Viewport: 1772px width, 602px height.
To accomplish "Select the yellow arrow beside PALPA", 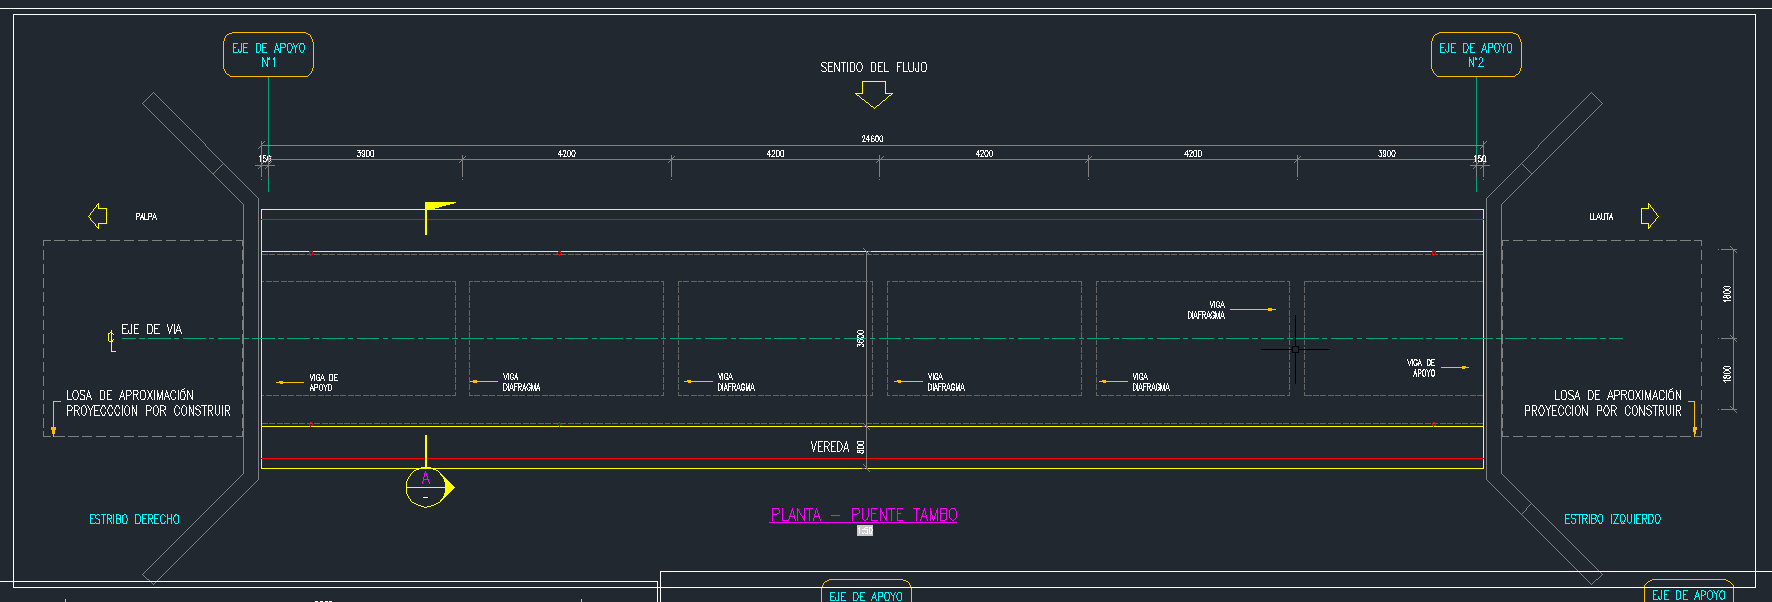I will (98, 216).
